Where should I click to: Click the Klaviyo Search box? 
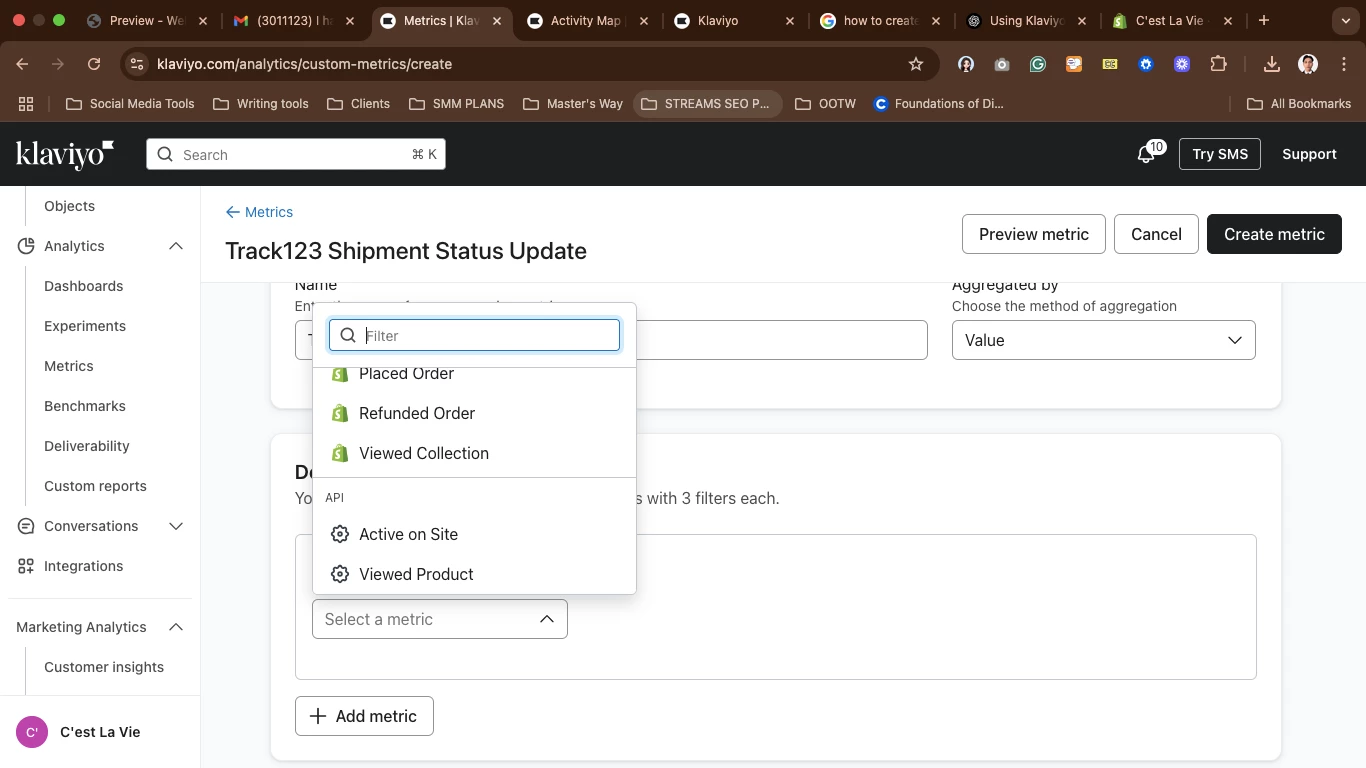pos(296,154)
